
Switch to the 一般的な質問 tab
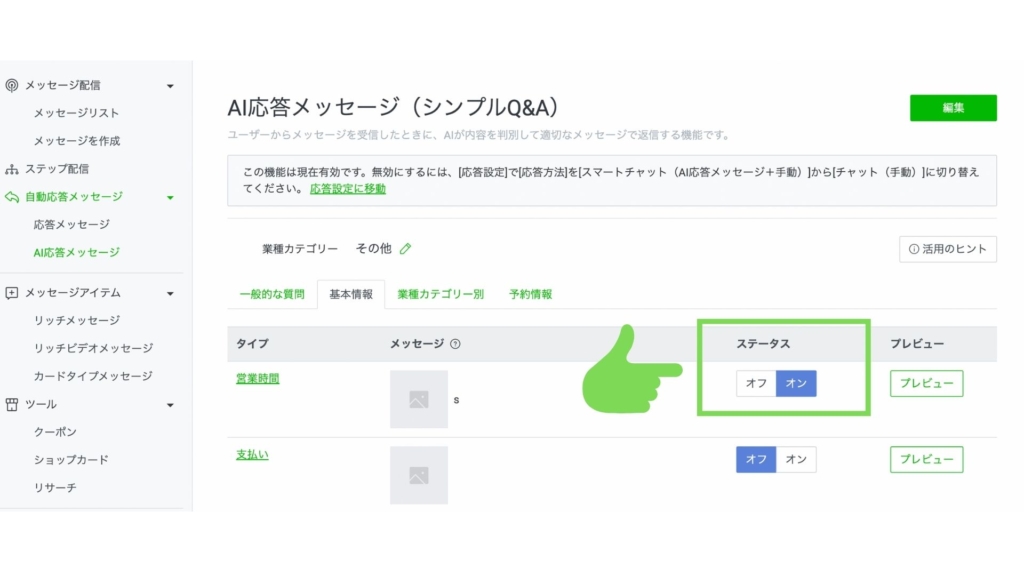[271, 294]
